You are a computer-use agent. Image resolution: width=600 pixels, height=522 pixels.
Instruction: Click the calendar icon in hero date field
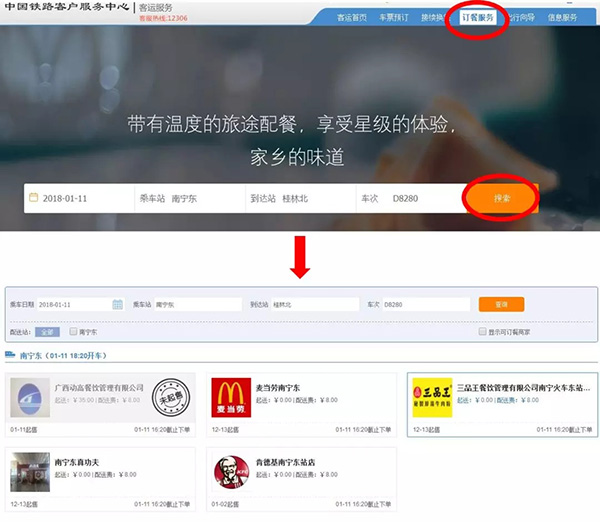(x=33, y=198)
